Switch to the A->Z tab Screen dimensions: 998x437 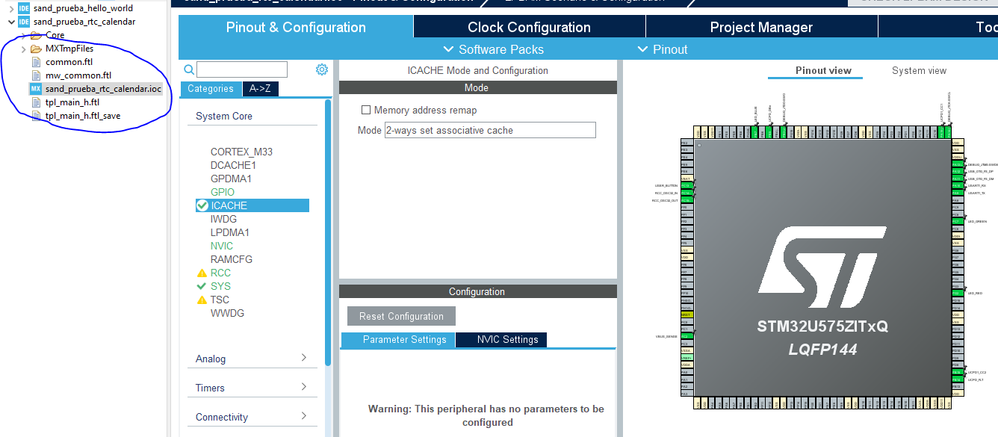(x=260, y=89)
